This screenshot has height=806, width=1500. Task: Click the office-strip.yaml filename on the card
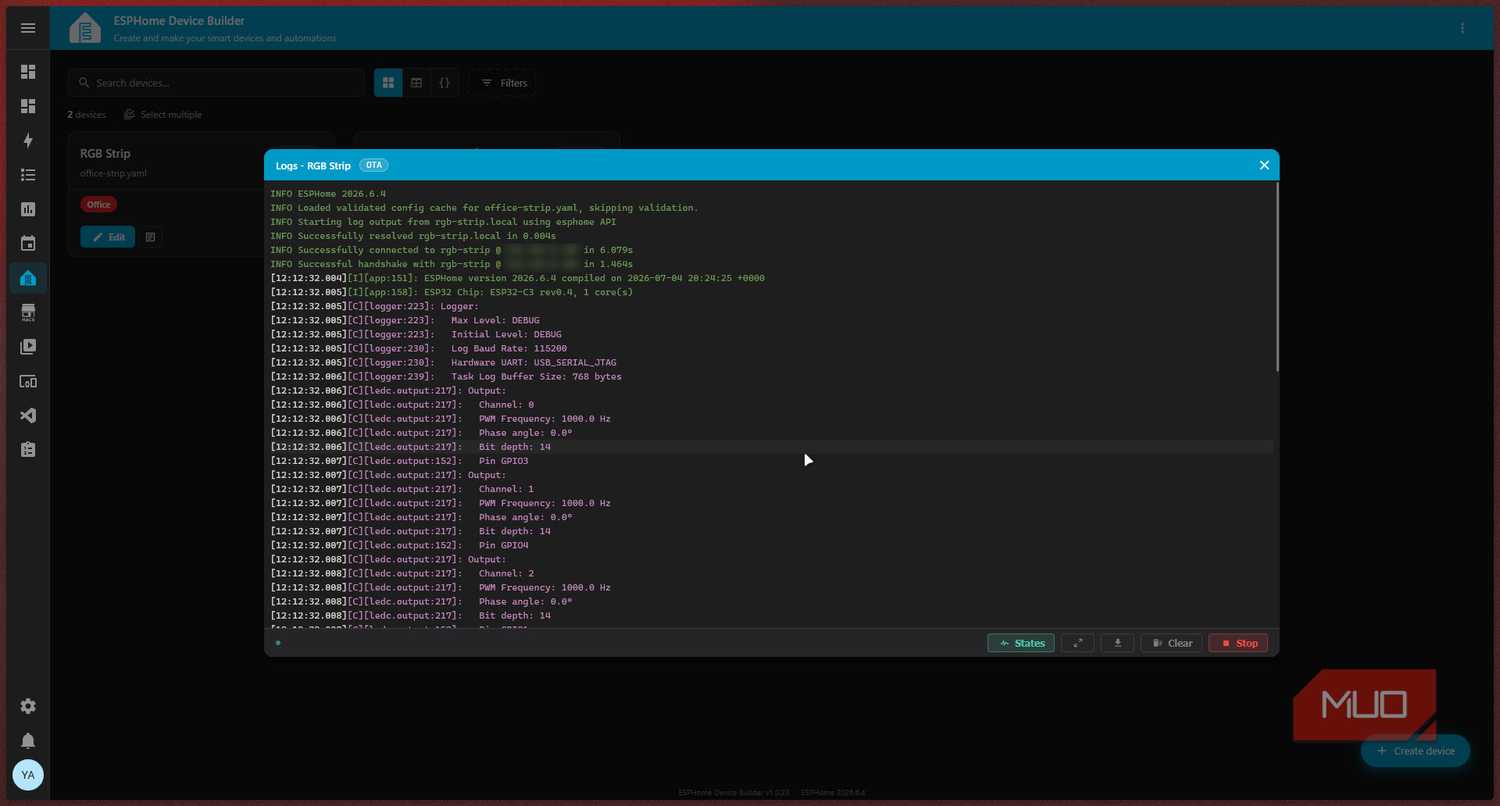click(114, 173)
